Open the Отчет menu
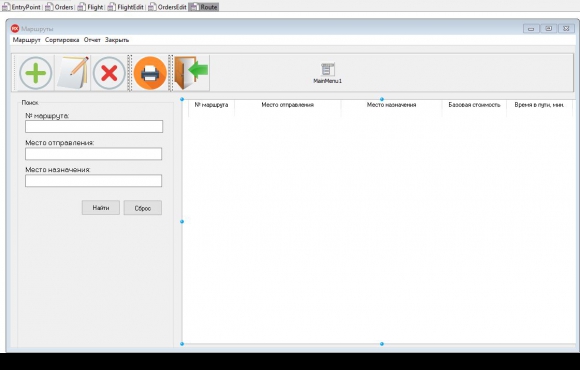 [x=92, y=40]
